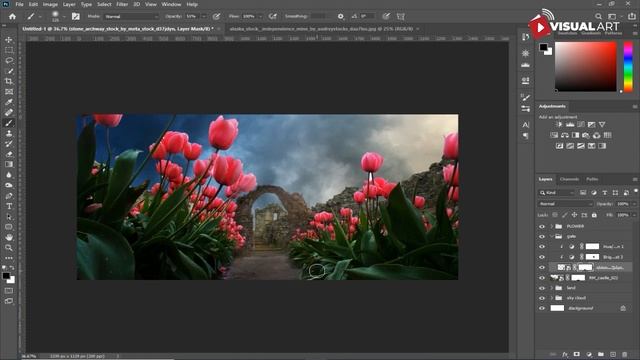
Task: Open the brush preset picker arrow
Action: pyautogui.click(x=63, y=17)
